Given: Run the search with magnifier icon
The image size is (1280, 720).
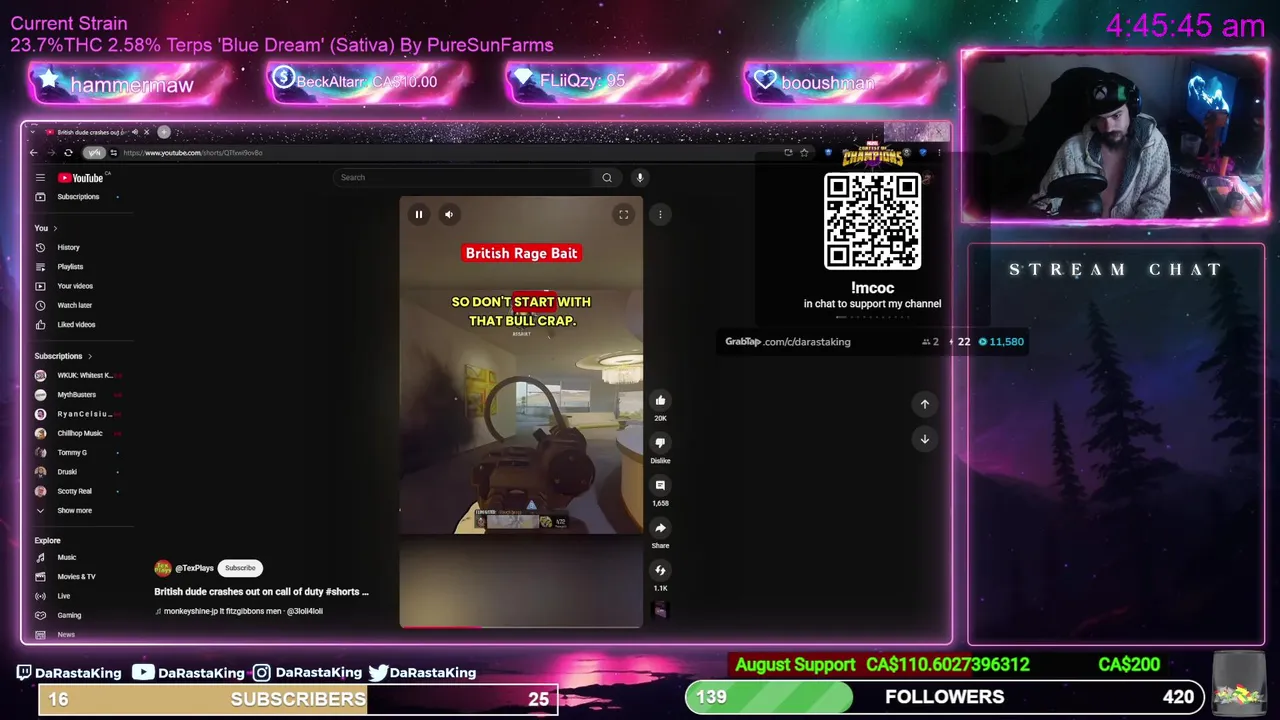Looking at the screenshot, I should (x=606, y=177).
